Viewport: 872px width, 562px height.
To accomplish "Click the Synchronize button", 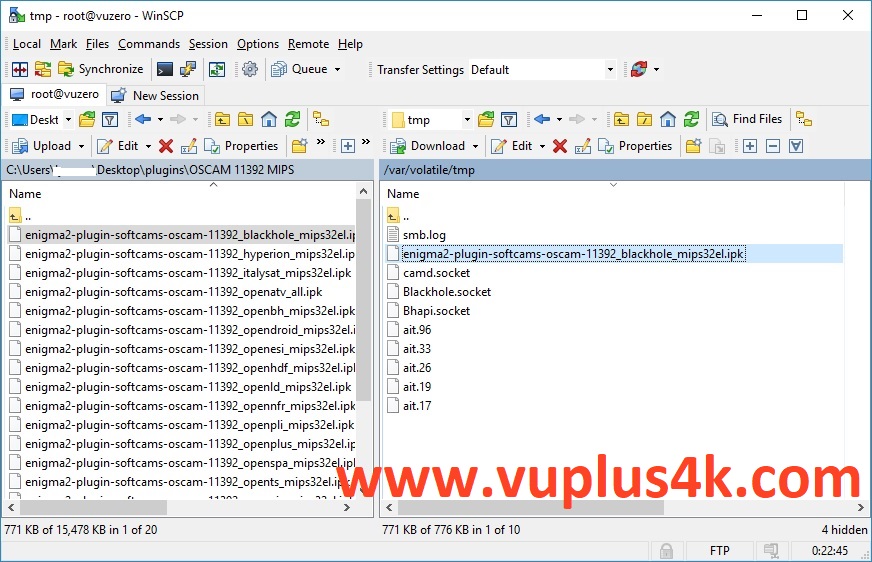I will (101, 69).
